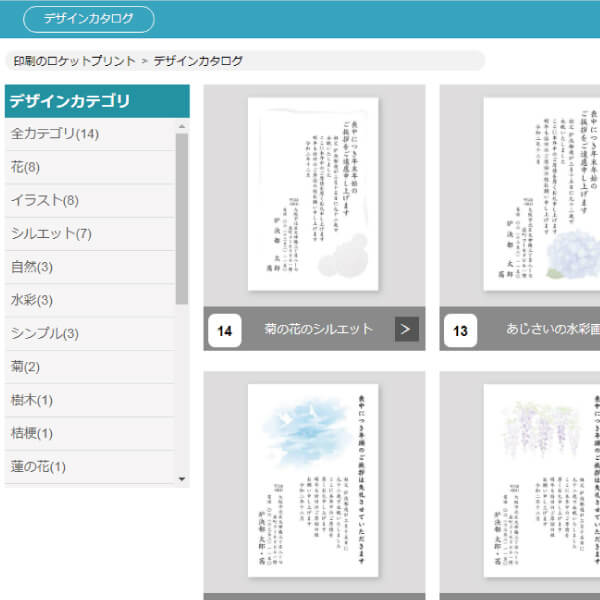Click デザインカタログ breadcrumb text
The height and width of the screenshot is (600, 600).
coord(198,61)
